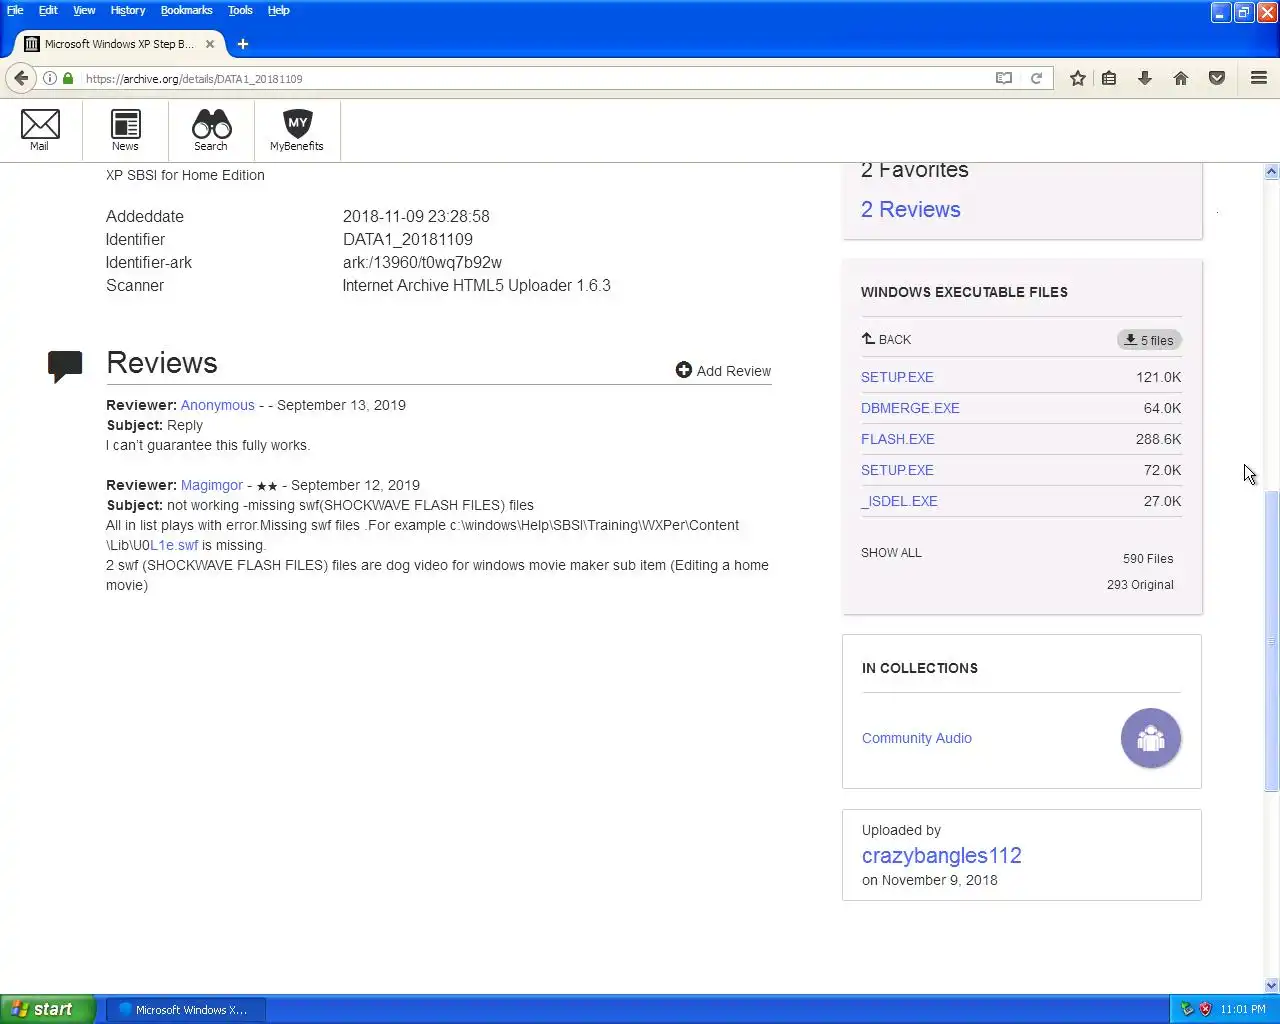Click the shield tray icon in the system tray

pos(1187,1009)
